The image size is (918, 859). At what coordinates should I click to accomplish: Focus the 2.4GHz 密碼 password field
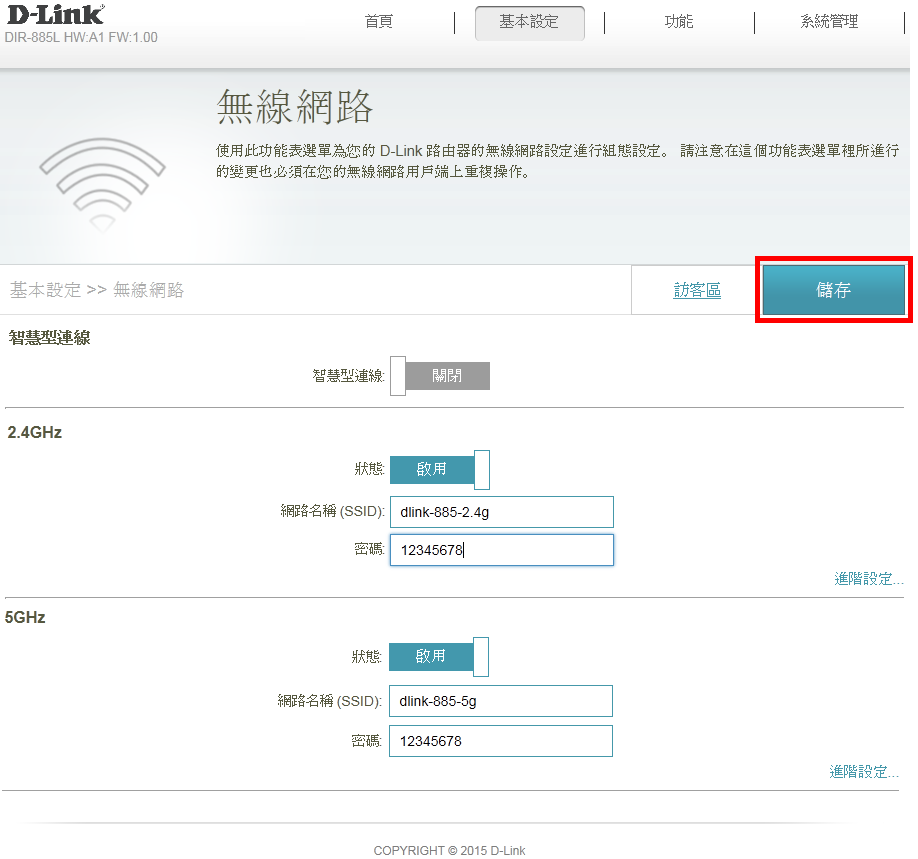click(x=501, y=550)
